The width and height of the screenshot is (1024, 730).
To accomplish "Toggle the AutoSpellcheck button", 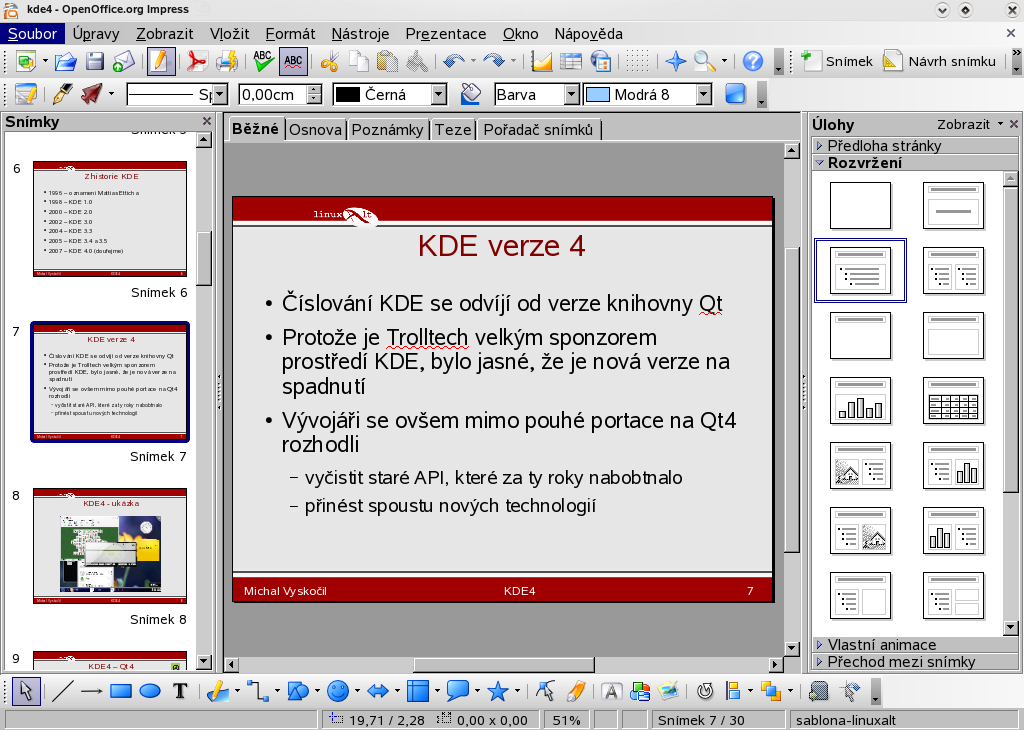I will pyautogui.click(x=293, y=61).
